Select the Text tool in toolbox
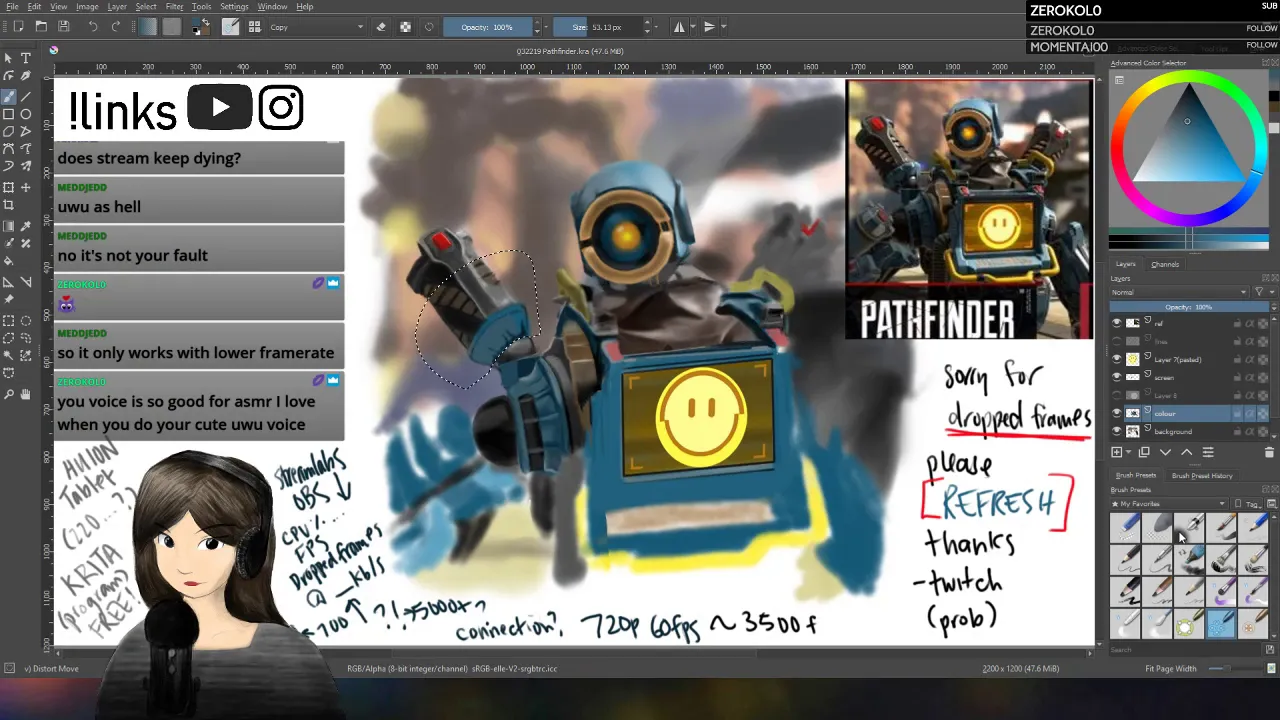Image resolution: width=1280 pixels, height=720 pixels. coord(26,58)
